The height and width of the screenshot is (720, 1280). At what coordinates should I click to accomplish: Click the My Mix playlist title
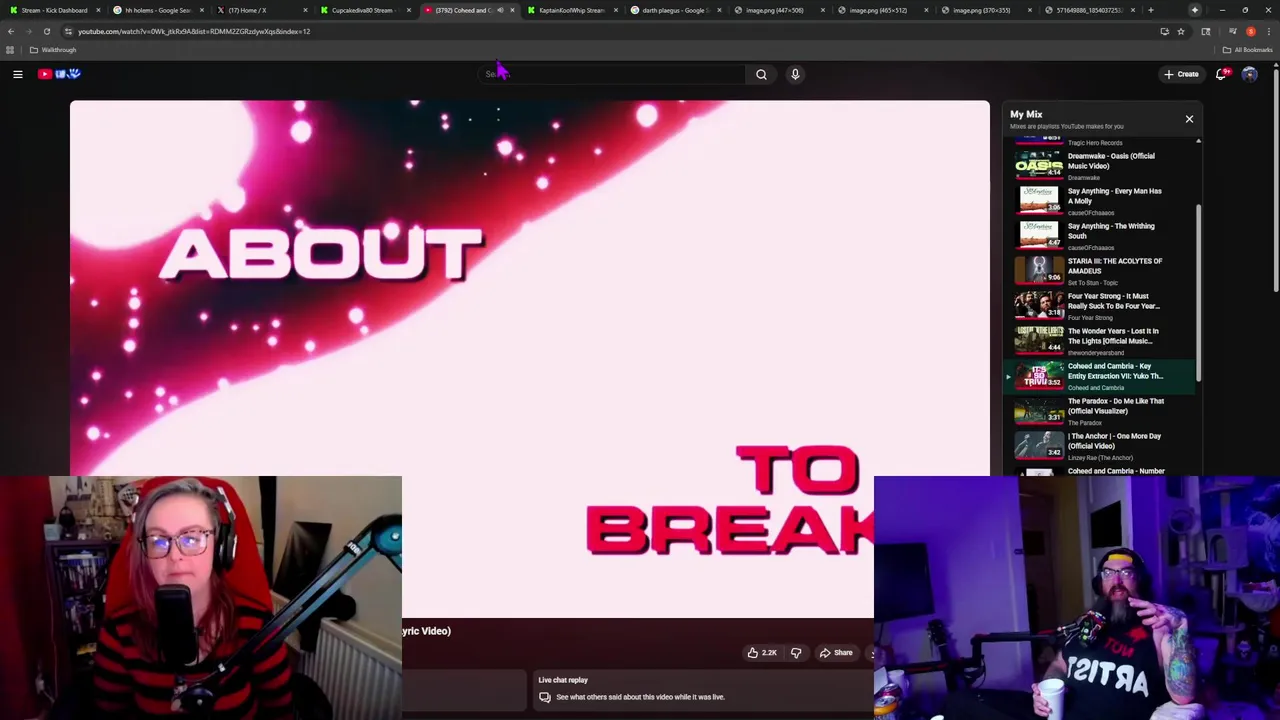(1026, 114)
